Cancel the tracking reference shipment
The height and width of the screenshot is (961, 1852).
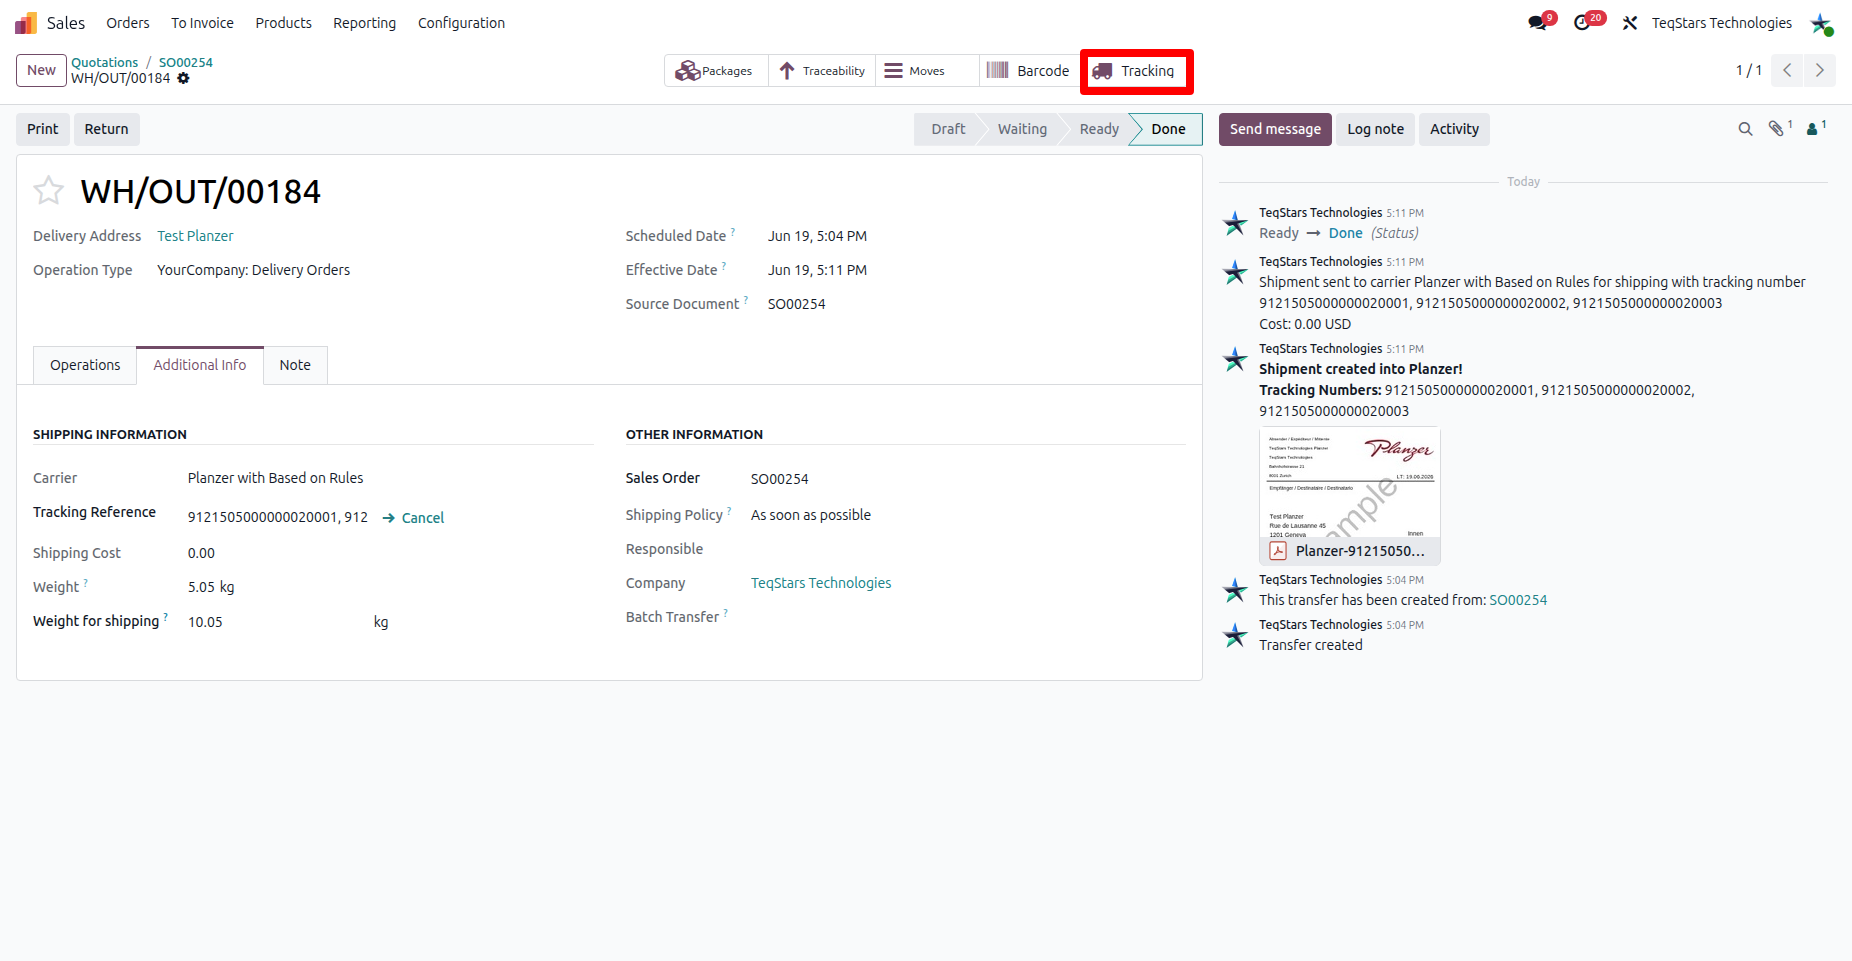pos(413,518)
